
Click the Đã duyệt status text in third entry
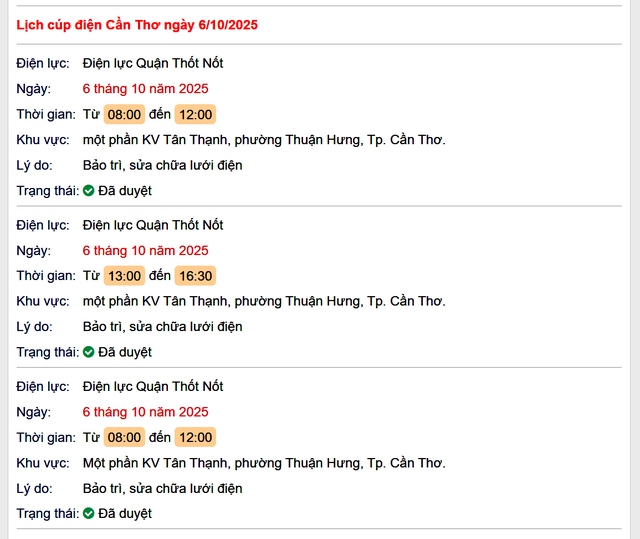(x=125, y=513)
